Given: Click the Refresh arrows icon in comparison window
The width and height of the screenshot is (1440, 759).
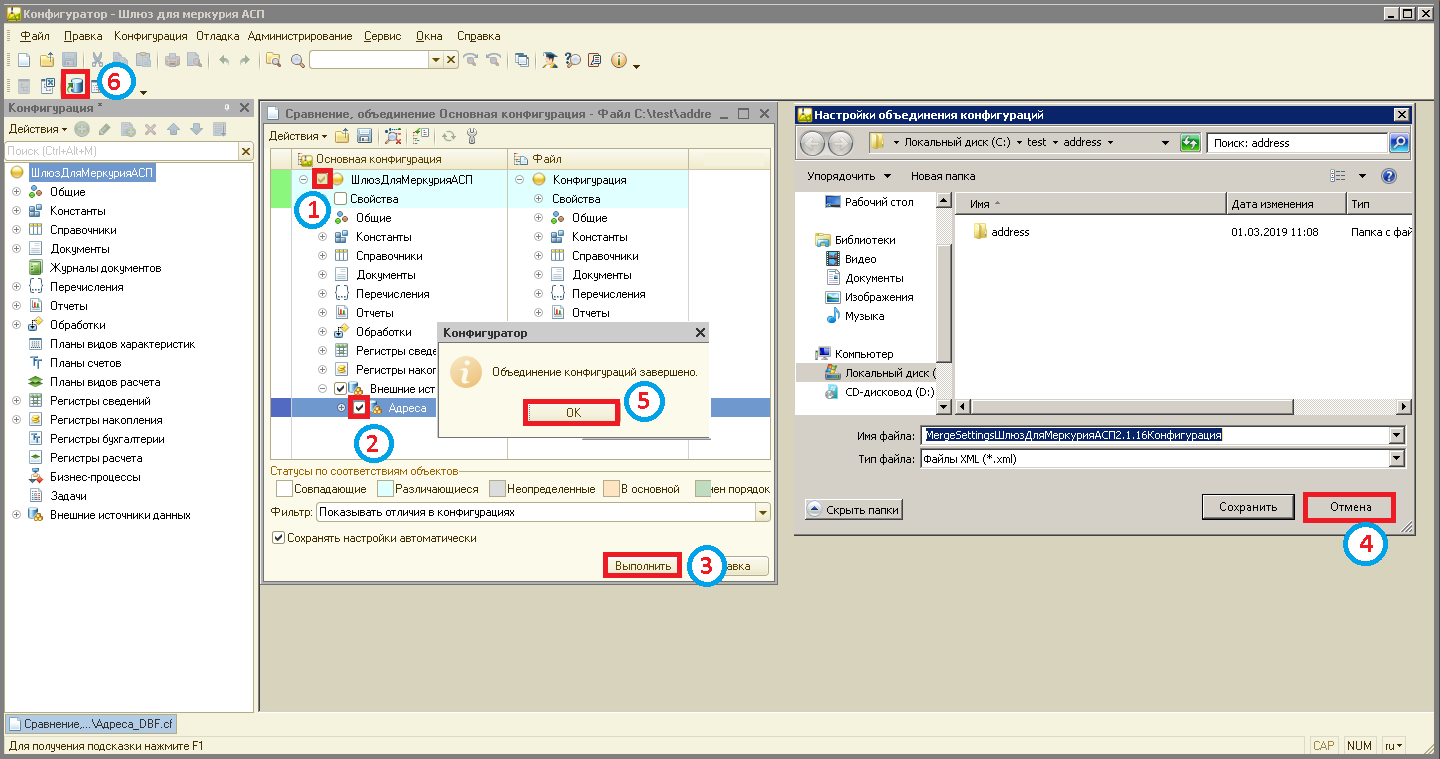Looking at the screenshot, I should 449,136.
